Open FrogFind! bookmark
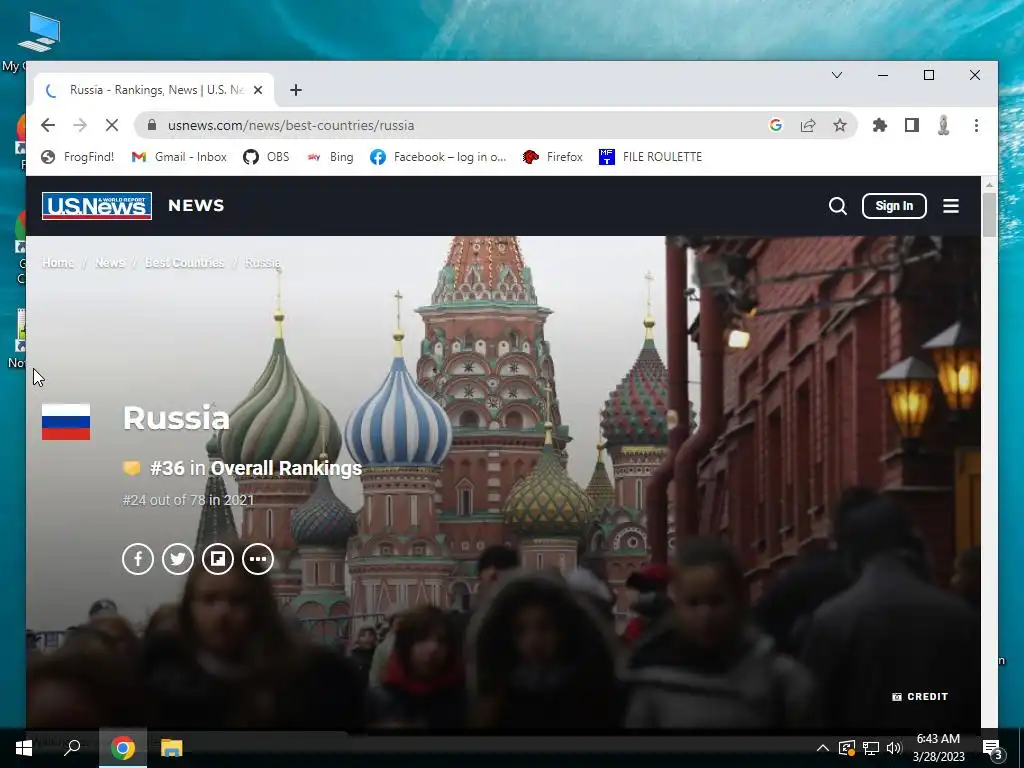 click(77, 157)
